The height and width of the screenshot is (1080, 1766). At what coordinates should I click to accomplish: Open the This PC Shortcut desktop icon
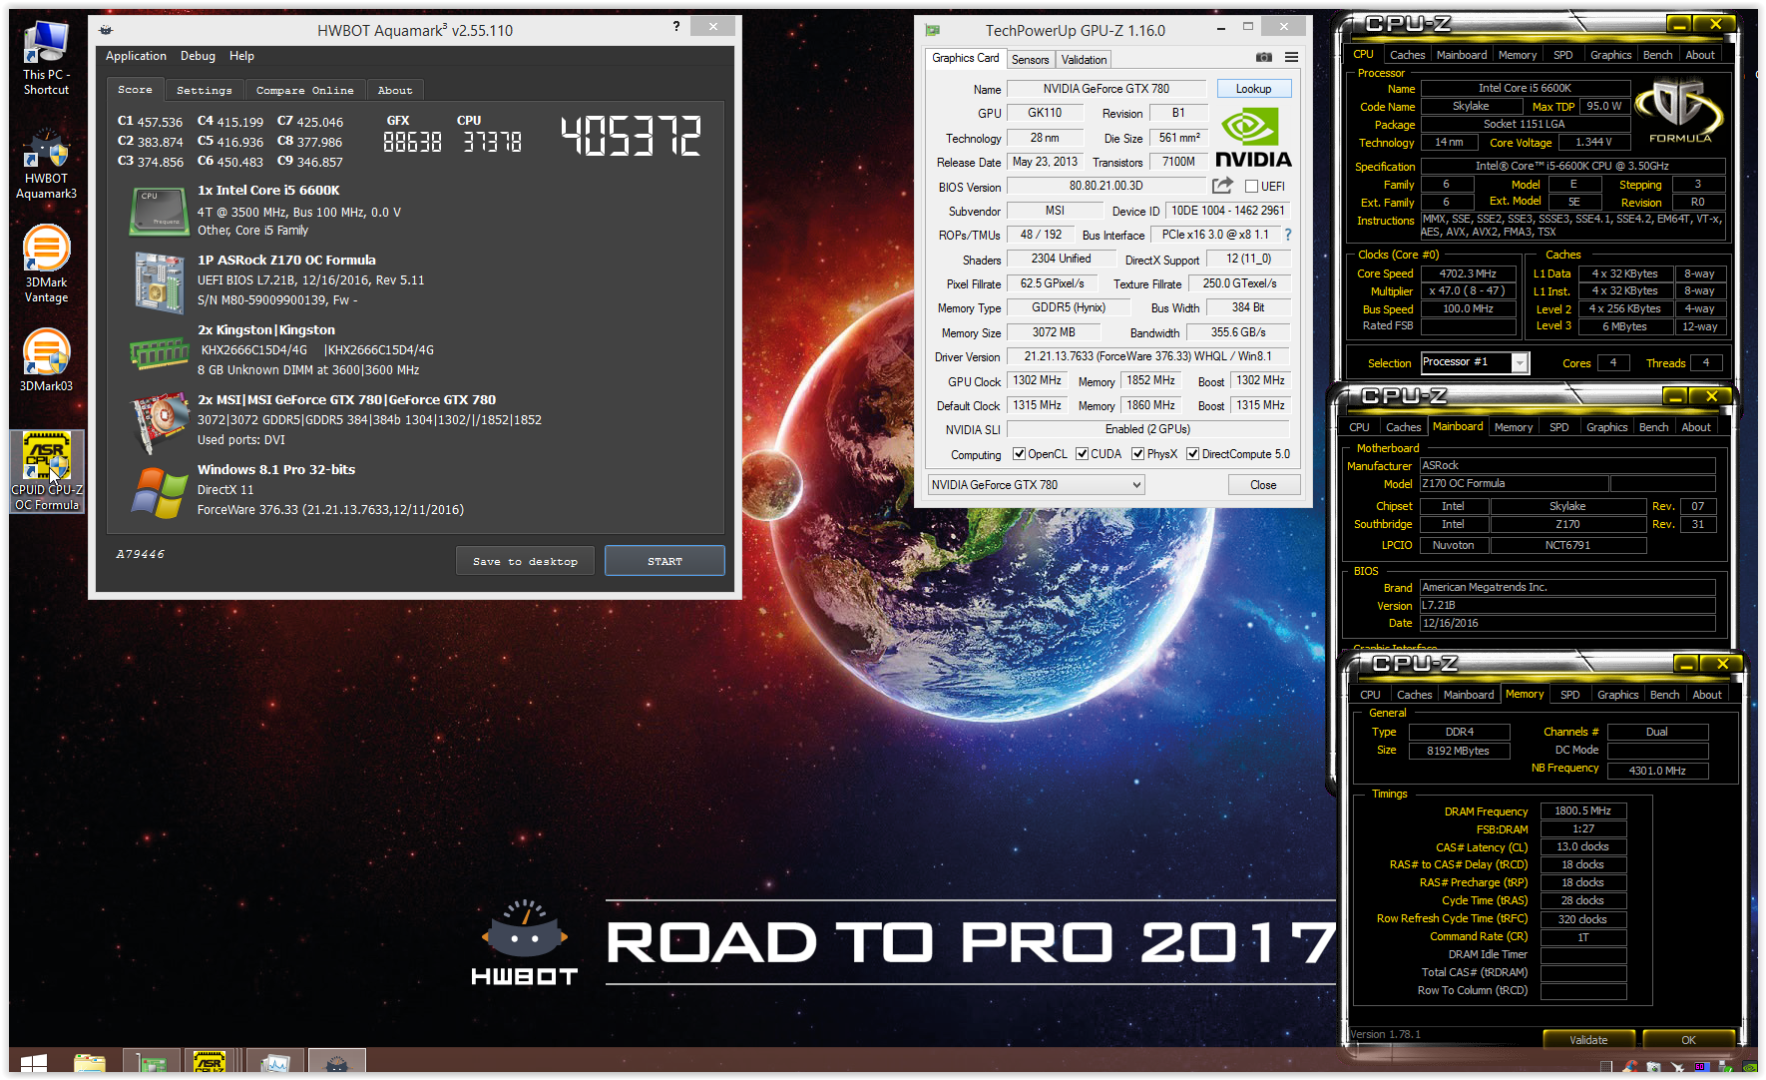(x=46, y=57)
